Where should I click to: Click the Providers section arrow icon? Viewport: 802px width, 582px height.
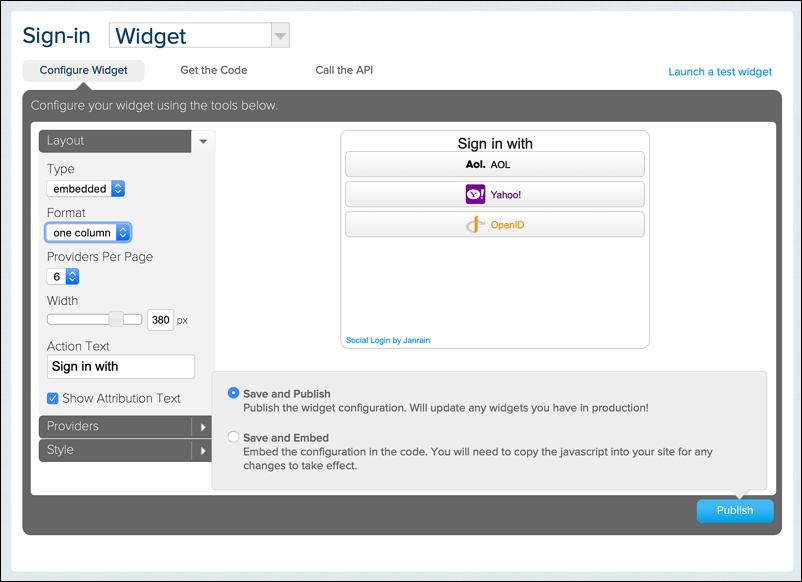tap(203, 427)
